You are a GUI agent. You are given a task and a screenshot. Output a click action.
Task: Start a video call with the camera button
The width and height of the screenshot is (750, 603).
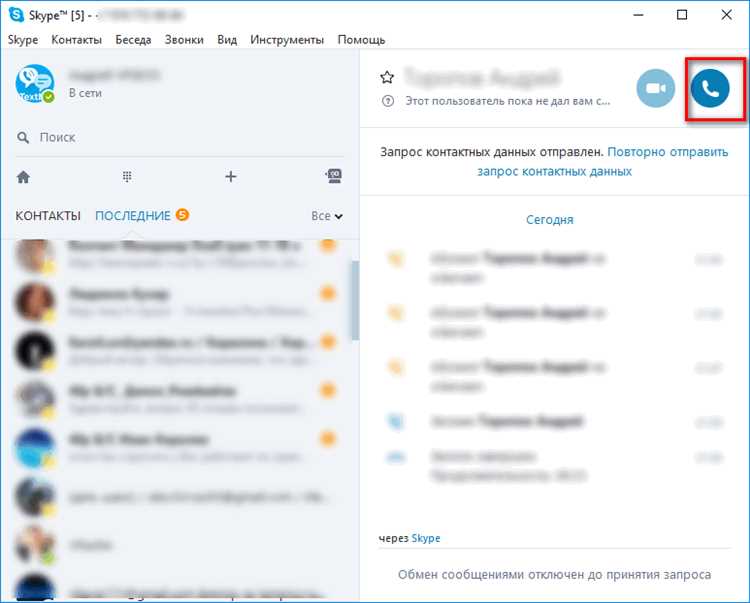click(x=656, y=88)
